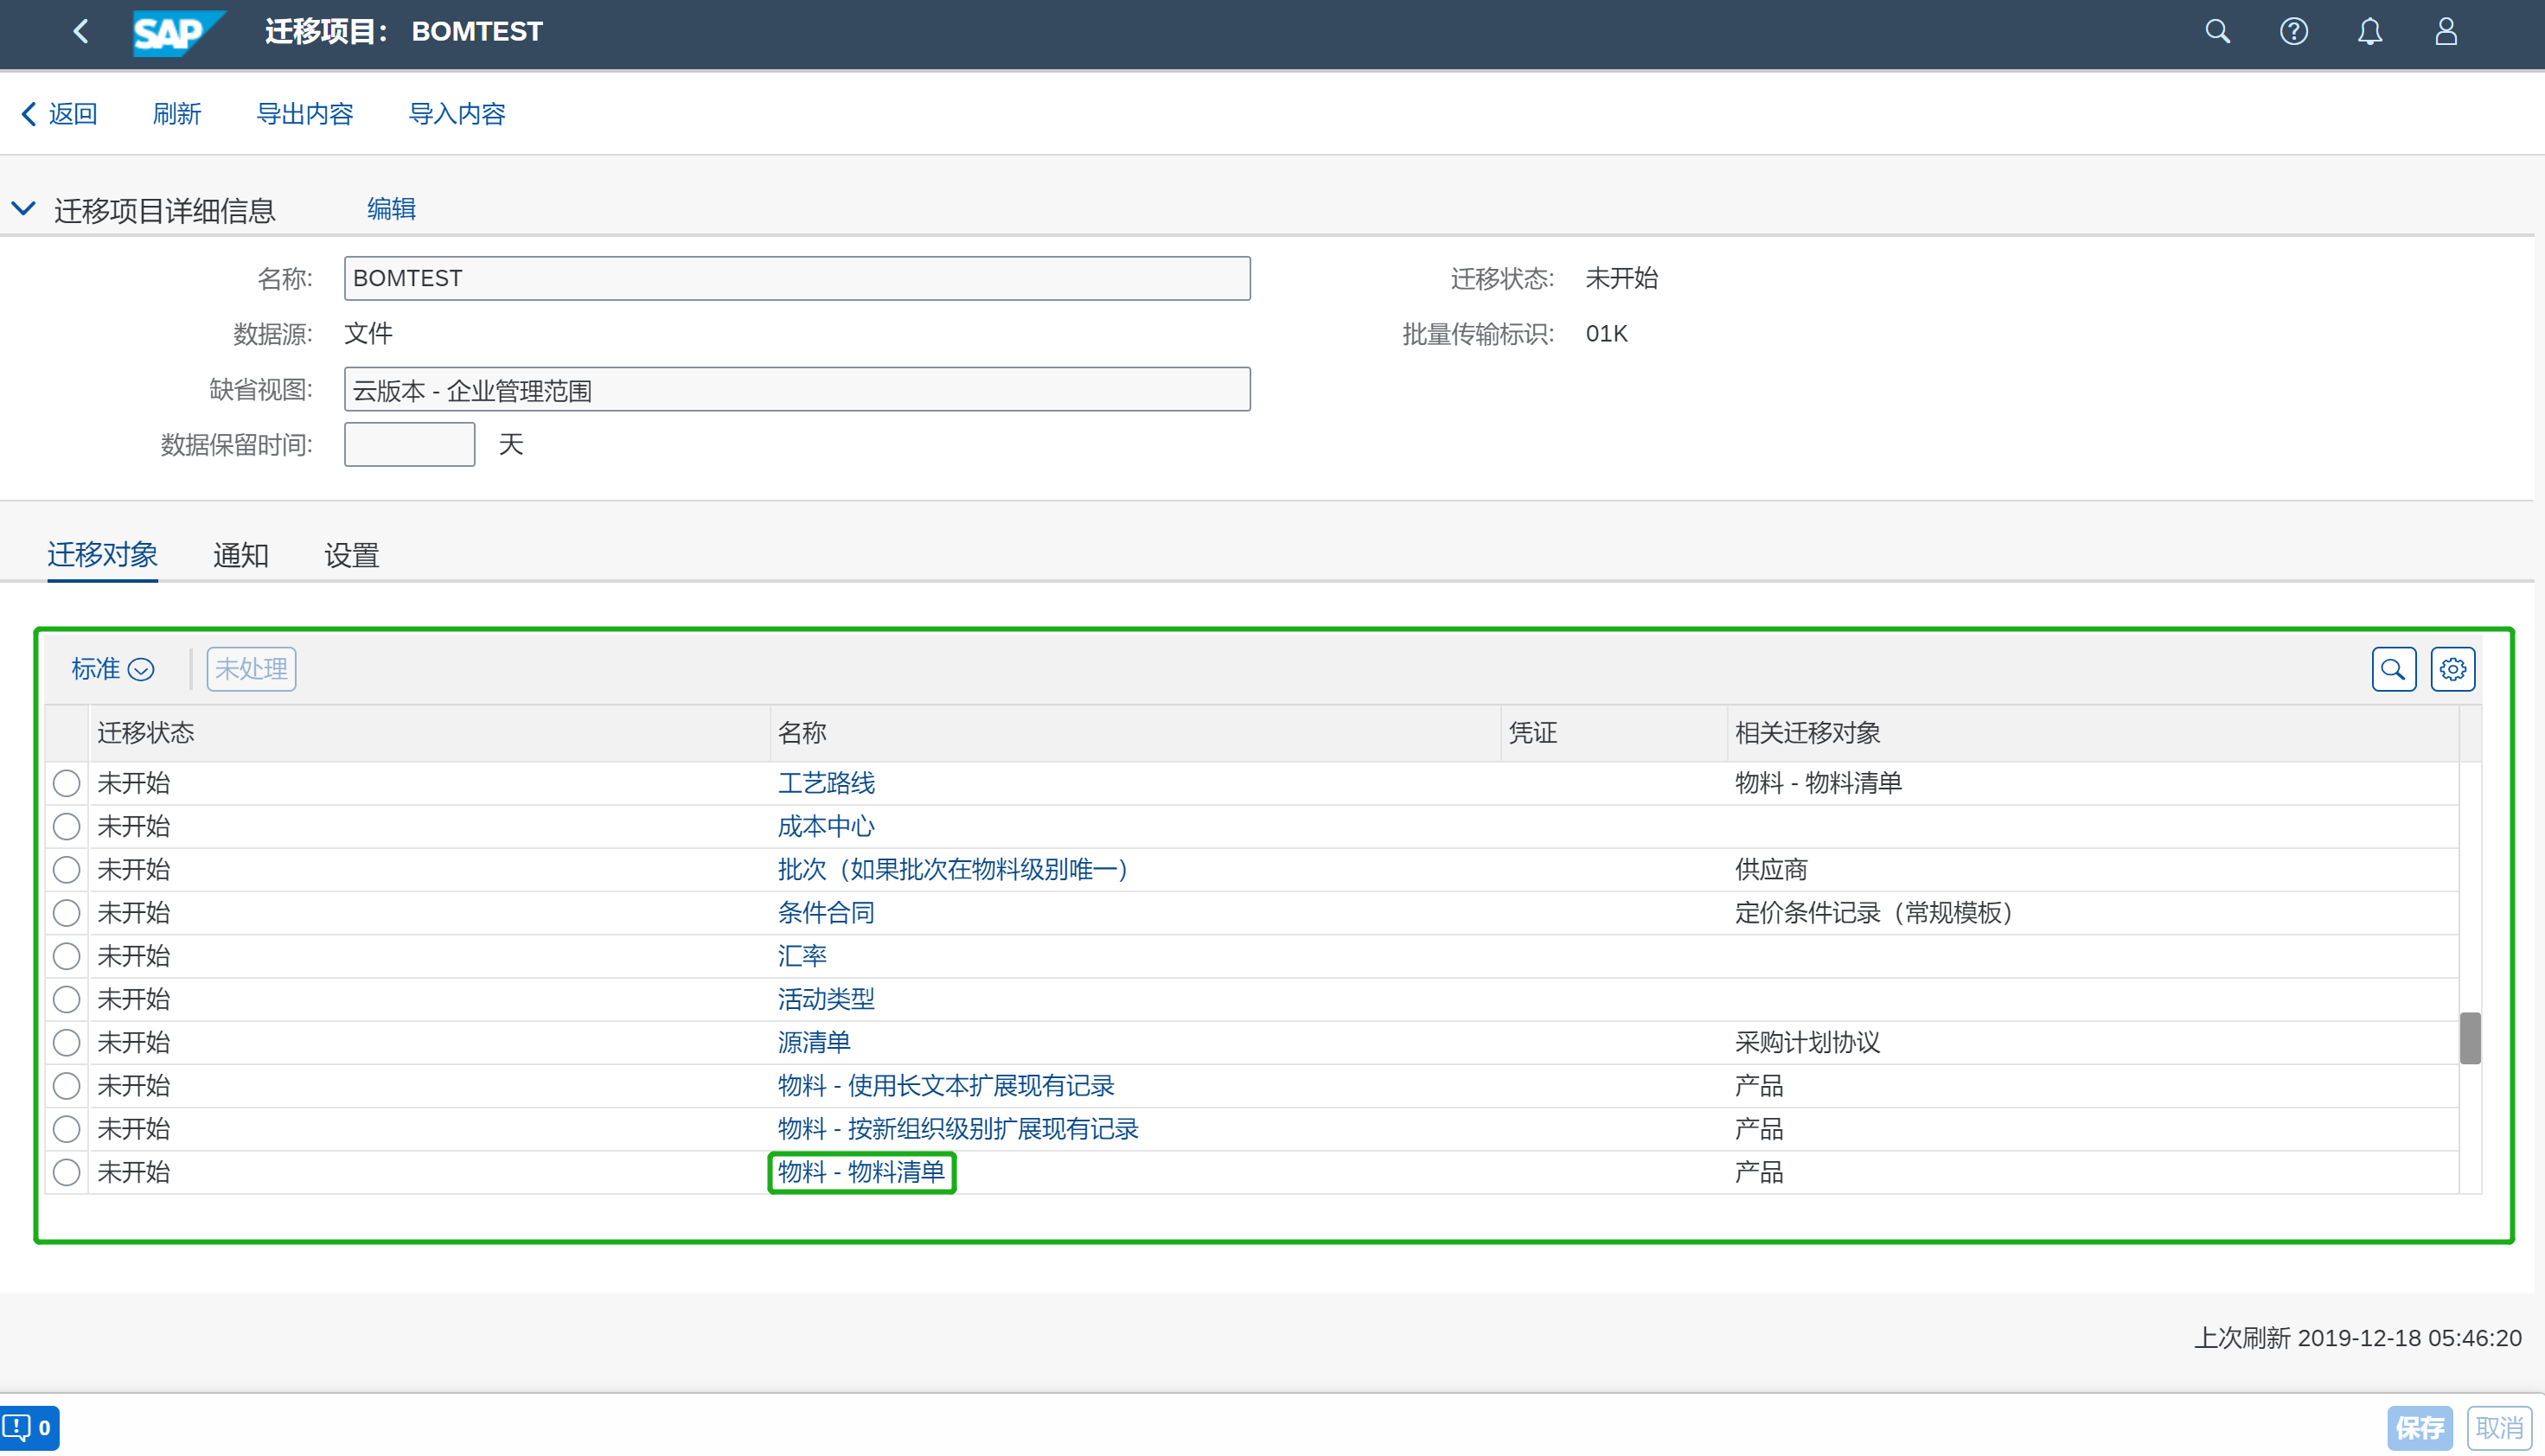This screenshot has width=2545, height=1456.
Task: Open notifications bell icon
Action: tap(2369, 32)
